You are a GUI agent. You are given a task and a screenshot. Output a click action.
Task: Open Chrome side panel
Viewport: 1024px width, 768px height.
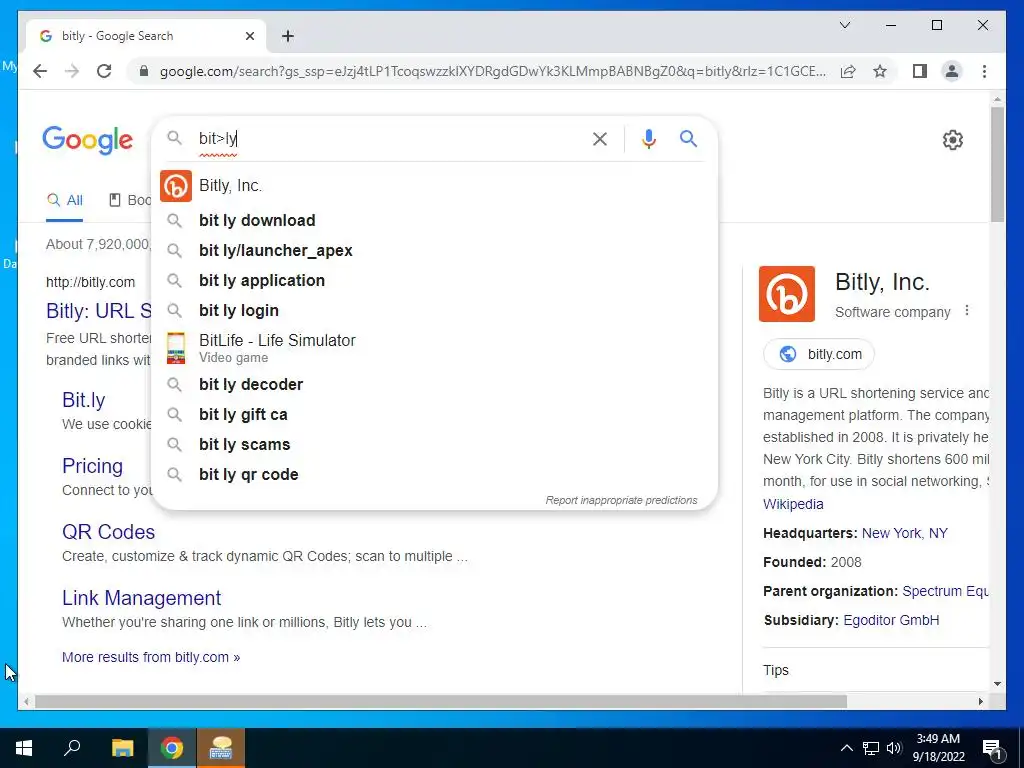coord(920,71)
